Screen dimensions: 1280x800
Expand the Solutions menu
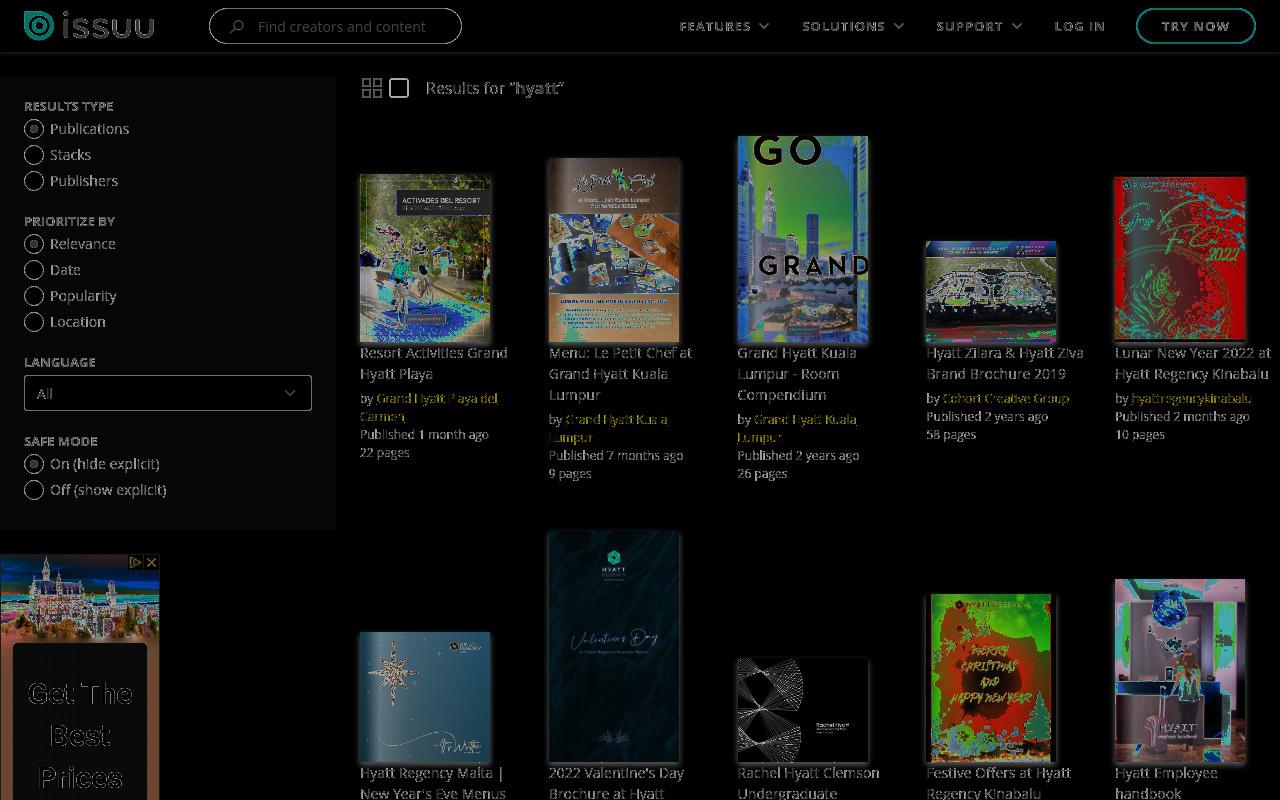coord(853,26)
